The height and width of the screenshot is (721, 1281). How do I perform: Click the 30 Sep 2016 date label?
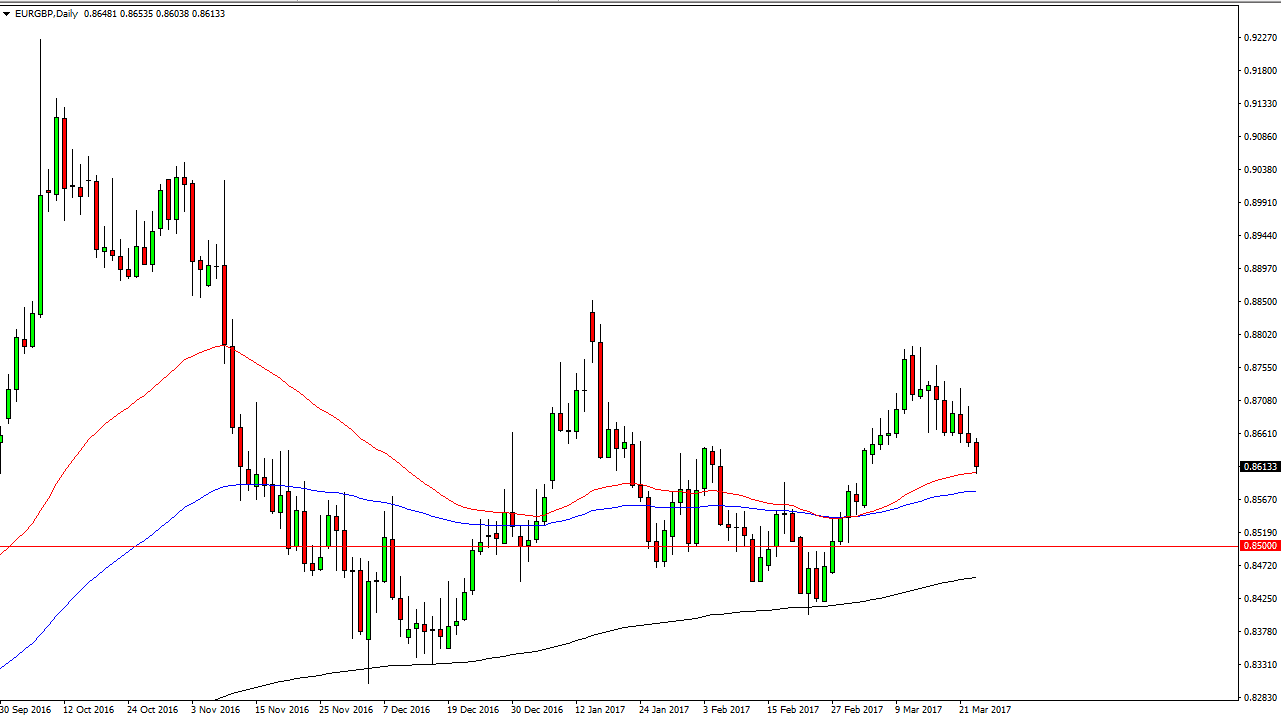[x=28, y=710]
